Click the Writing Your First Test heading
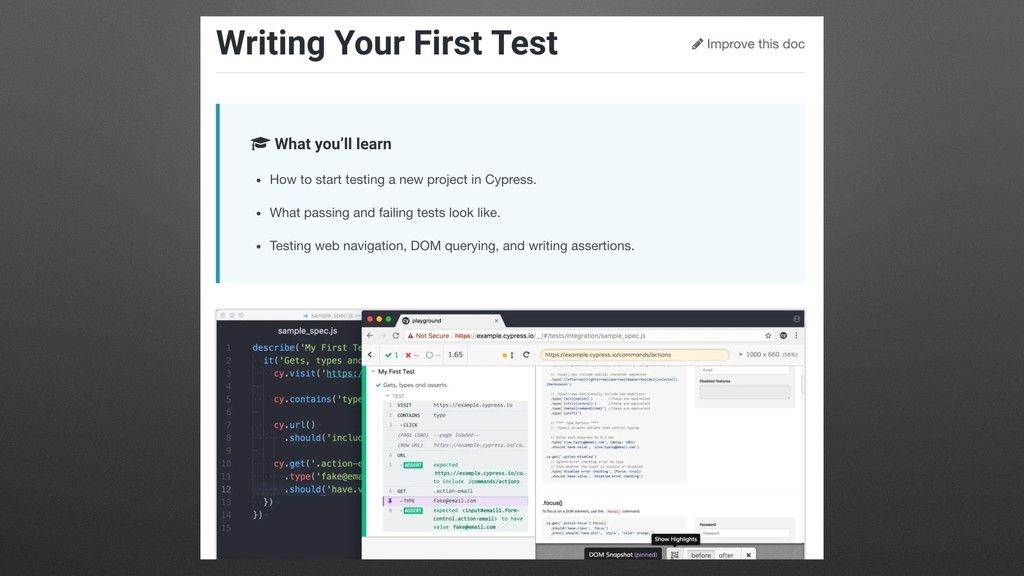Image resolution: width=1024 pixels, height=576 pixels. pos(387,43)
